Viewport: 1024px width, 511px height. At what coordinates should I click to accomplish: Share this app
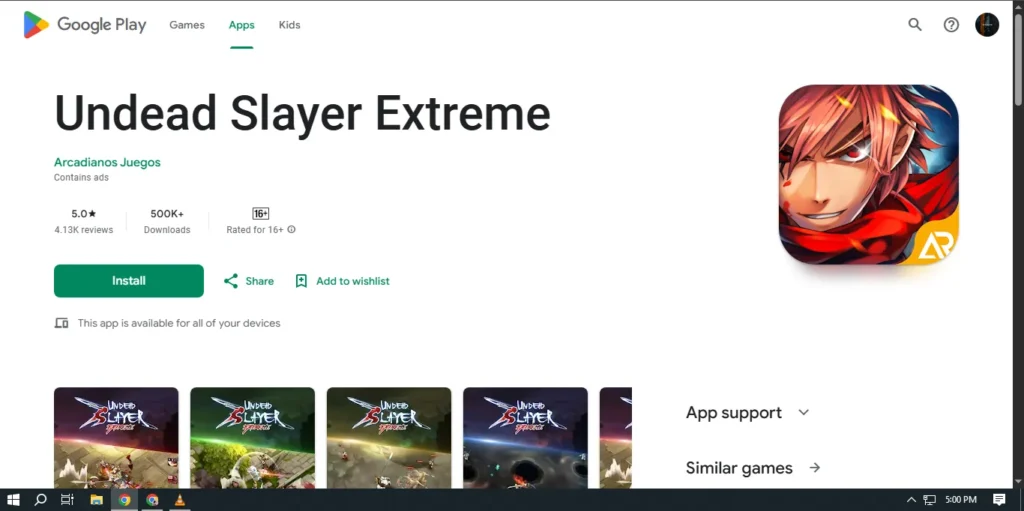pos(249,281)
